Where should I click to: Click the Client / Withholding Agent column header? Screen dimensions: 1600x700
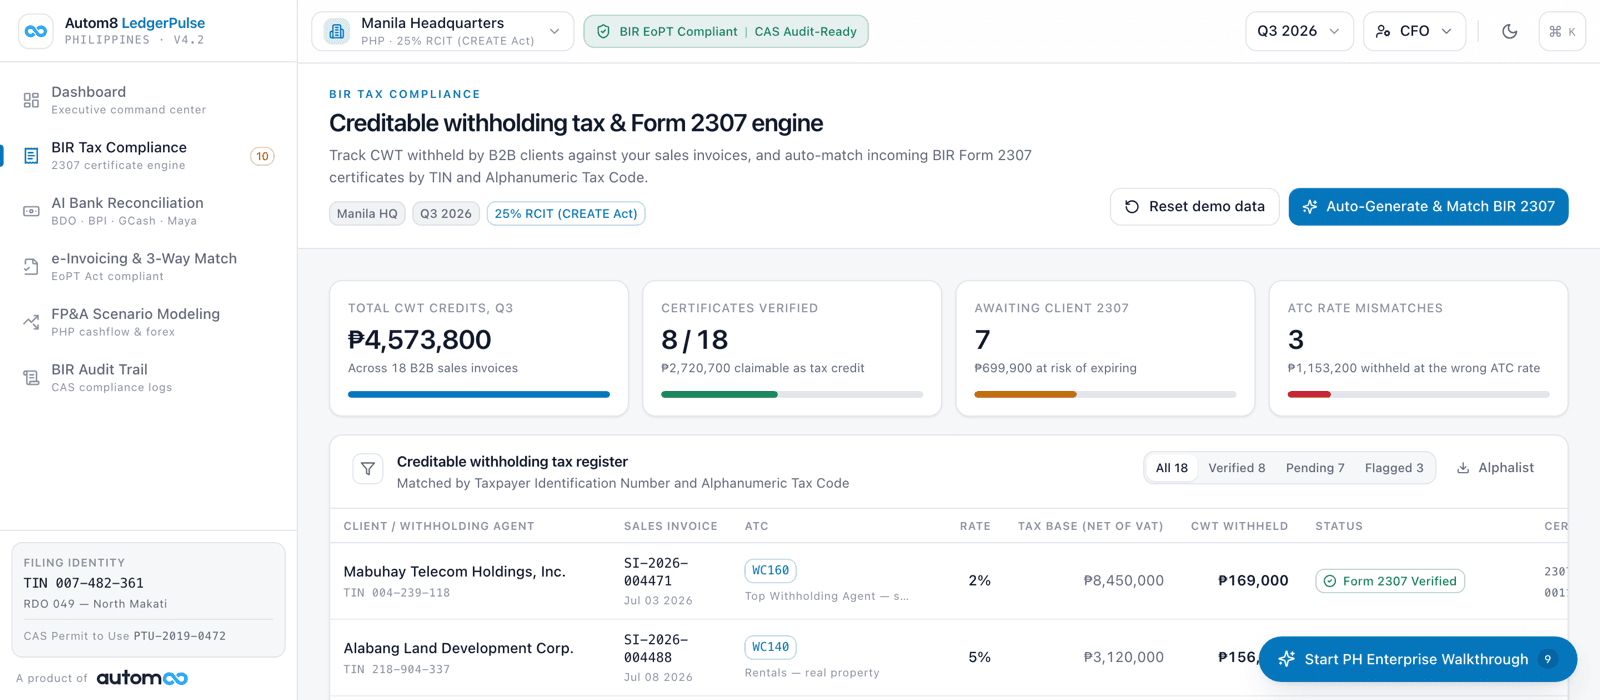click(x=439, y=526)
